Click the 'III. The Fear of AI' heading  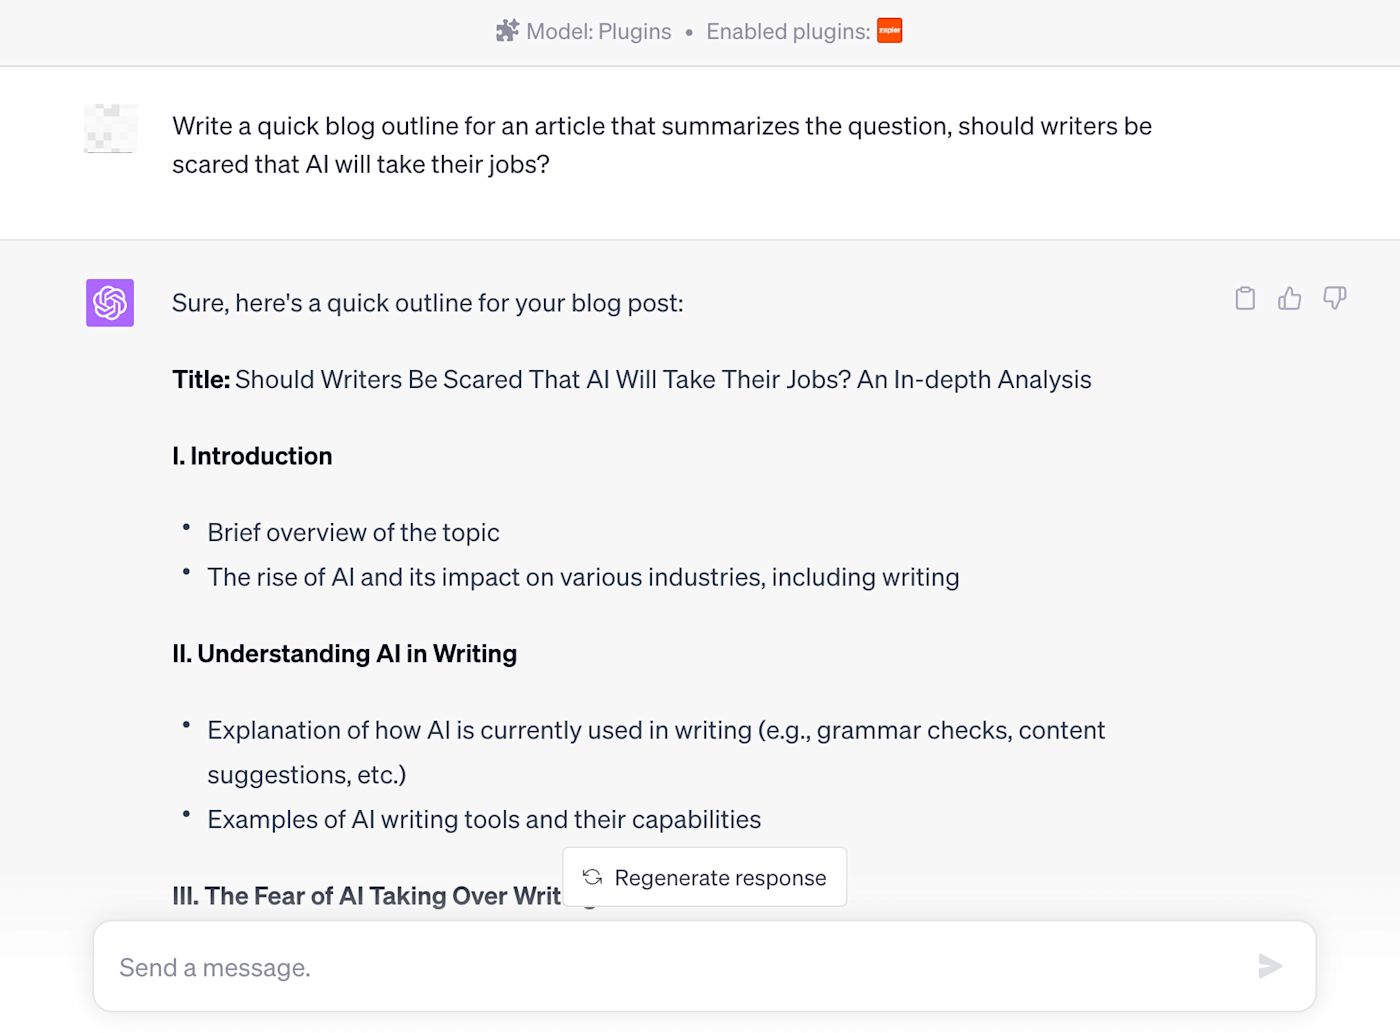click(366, 896)
